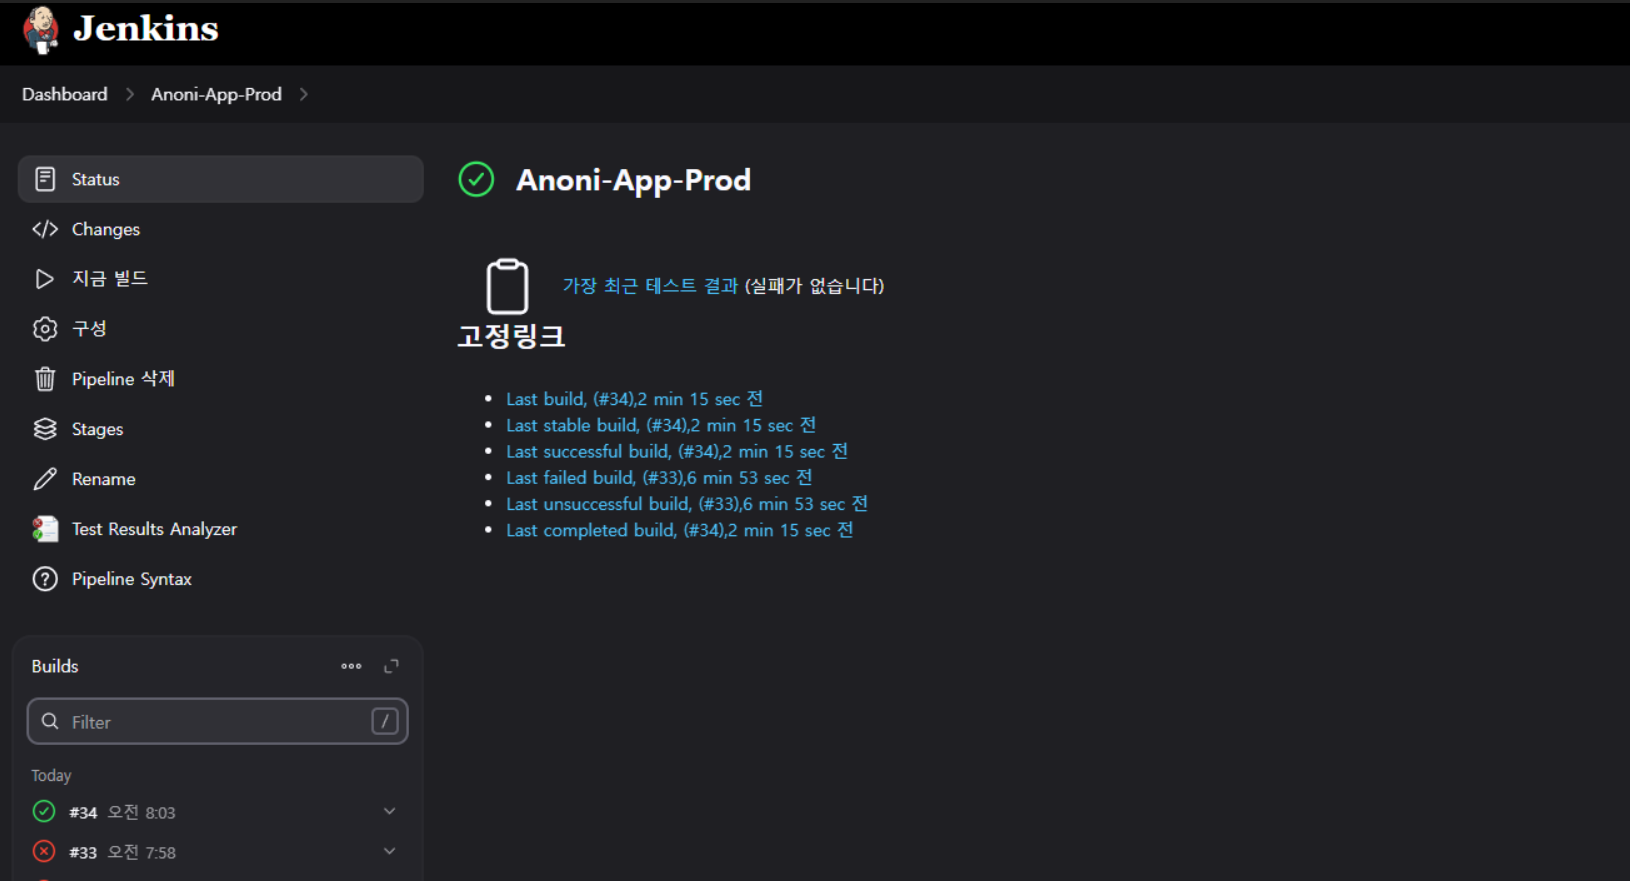Click the pencil Rename icon
The image size is (1630, 881).
point(45,479)
